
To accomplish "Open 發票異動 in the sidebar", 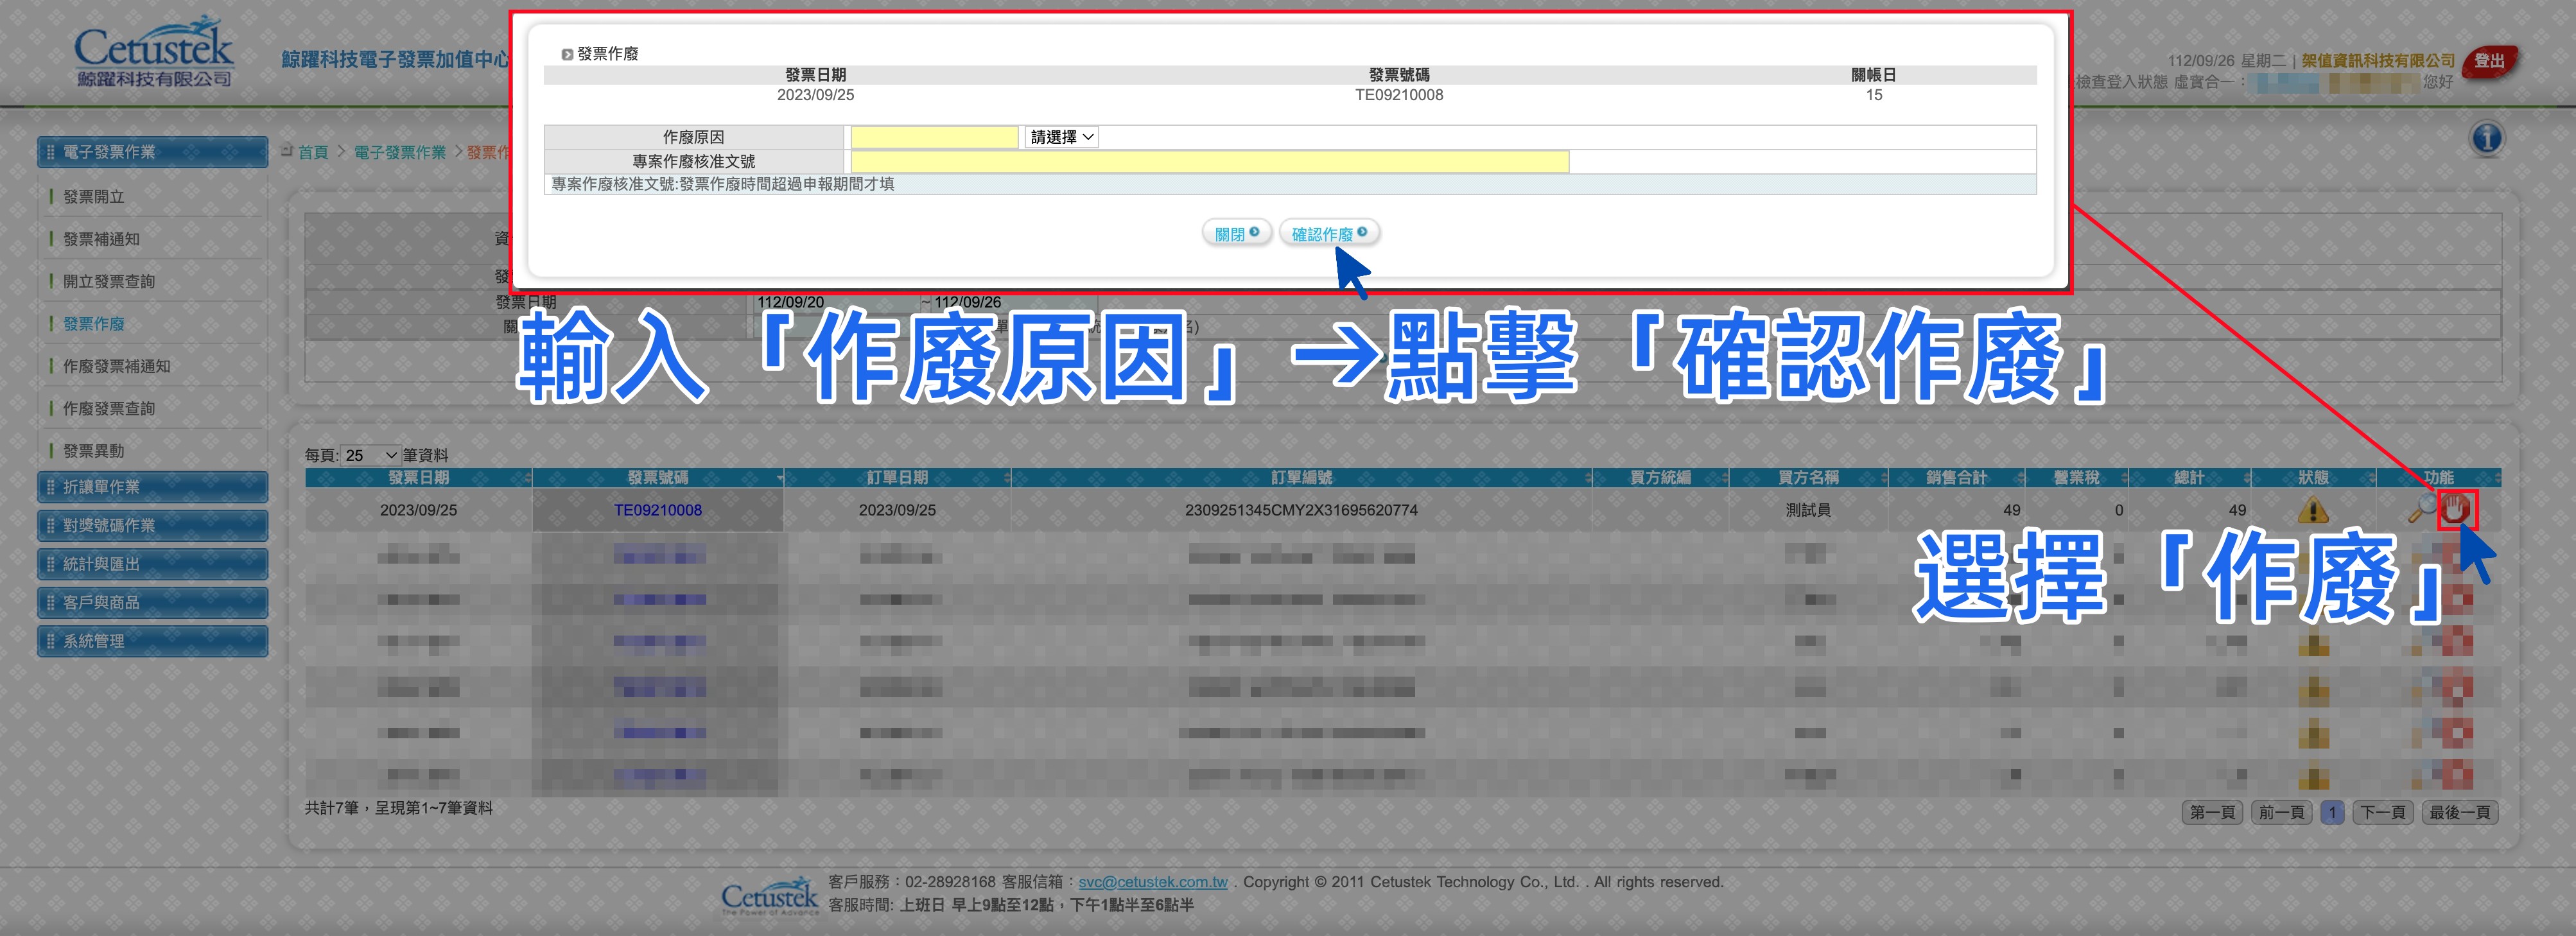I will 94,451.
